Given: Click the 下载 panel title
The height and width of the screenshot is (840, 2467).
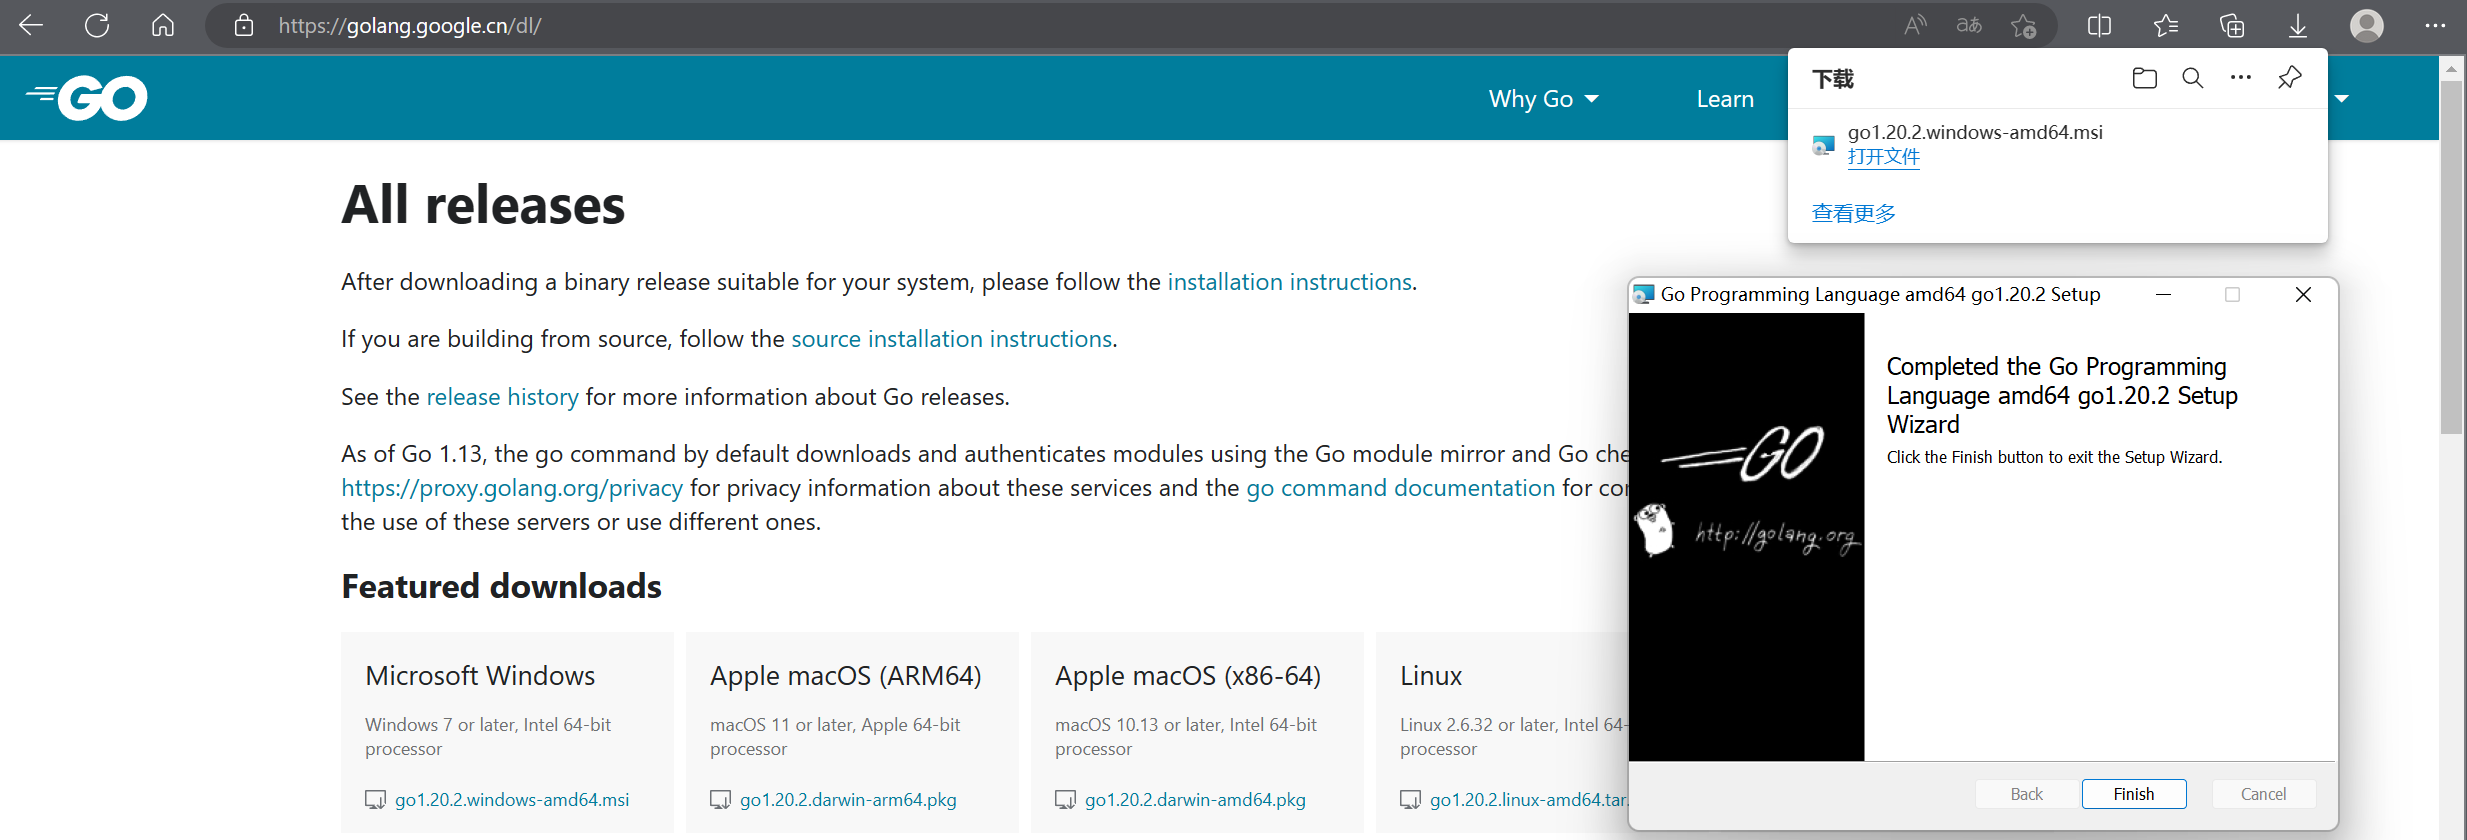Looking at the screenshot, I should (1833, 79).
